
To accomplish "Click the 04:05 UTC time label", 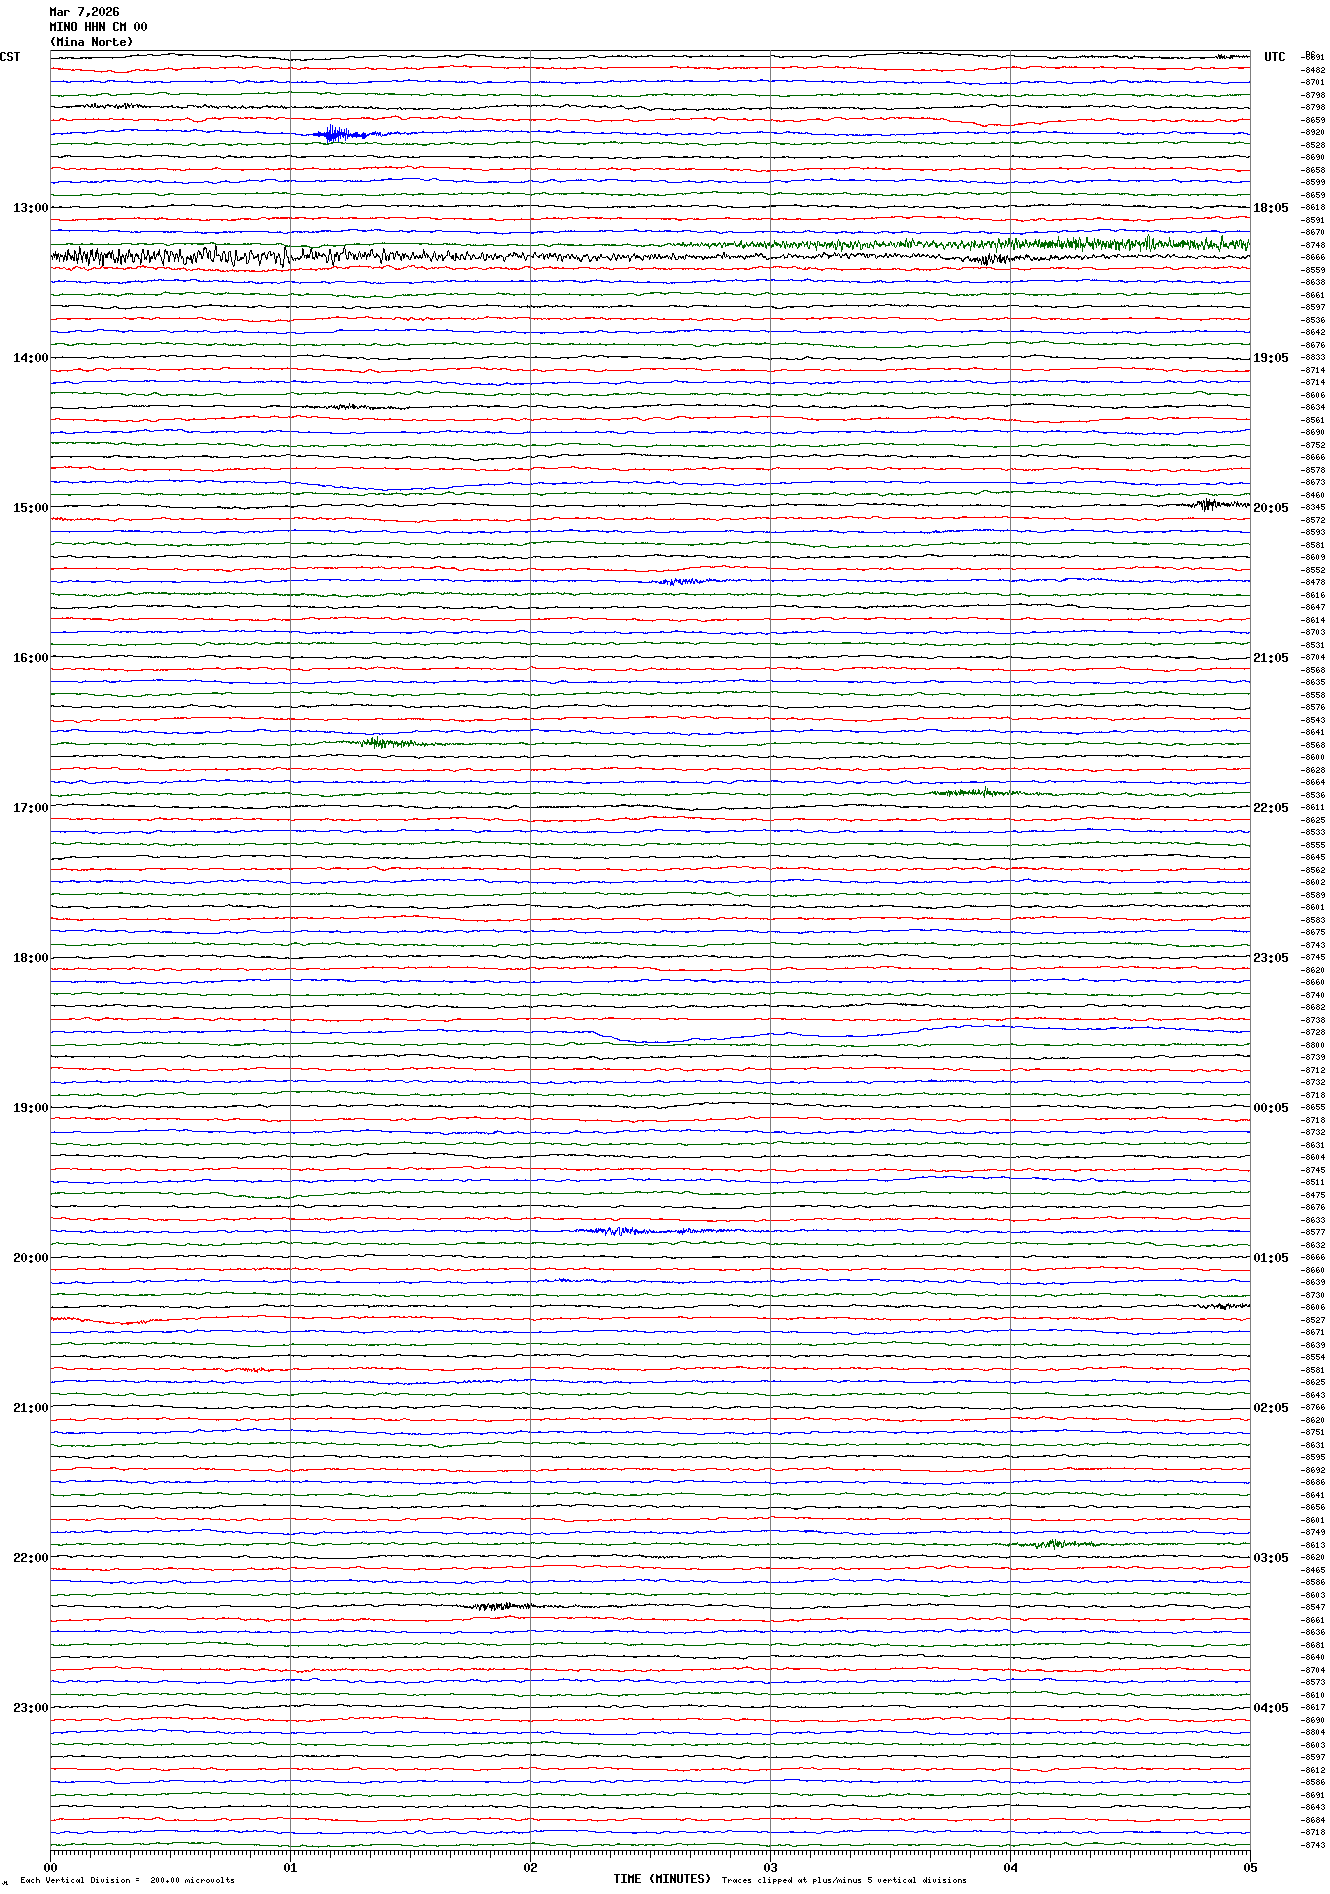I will pos(1270,1708).
